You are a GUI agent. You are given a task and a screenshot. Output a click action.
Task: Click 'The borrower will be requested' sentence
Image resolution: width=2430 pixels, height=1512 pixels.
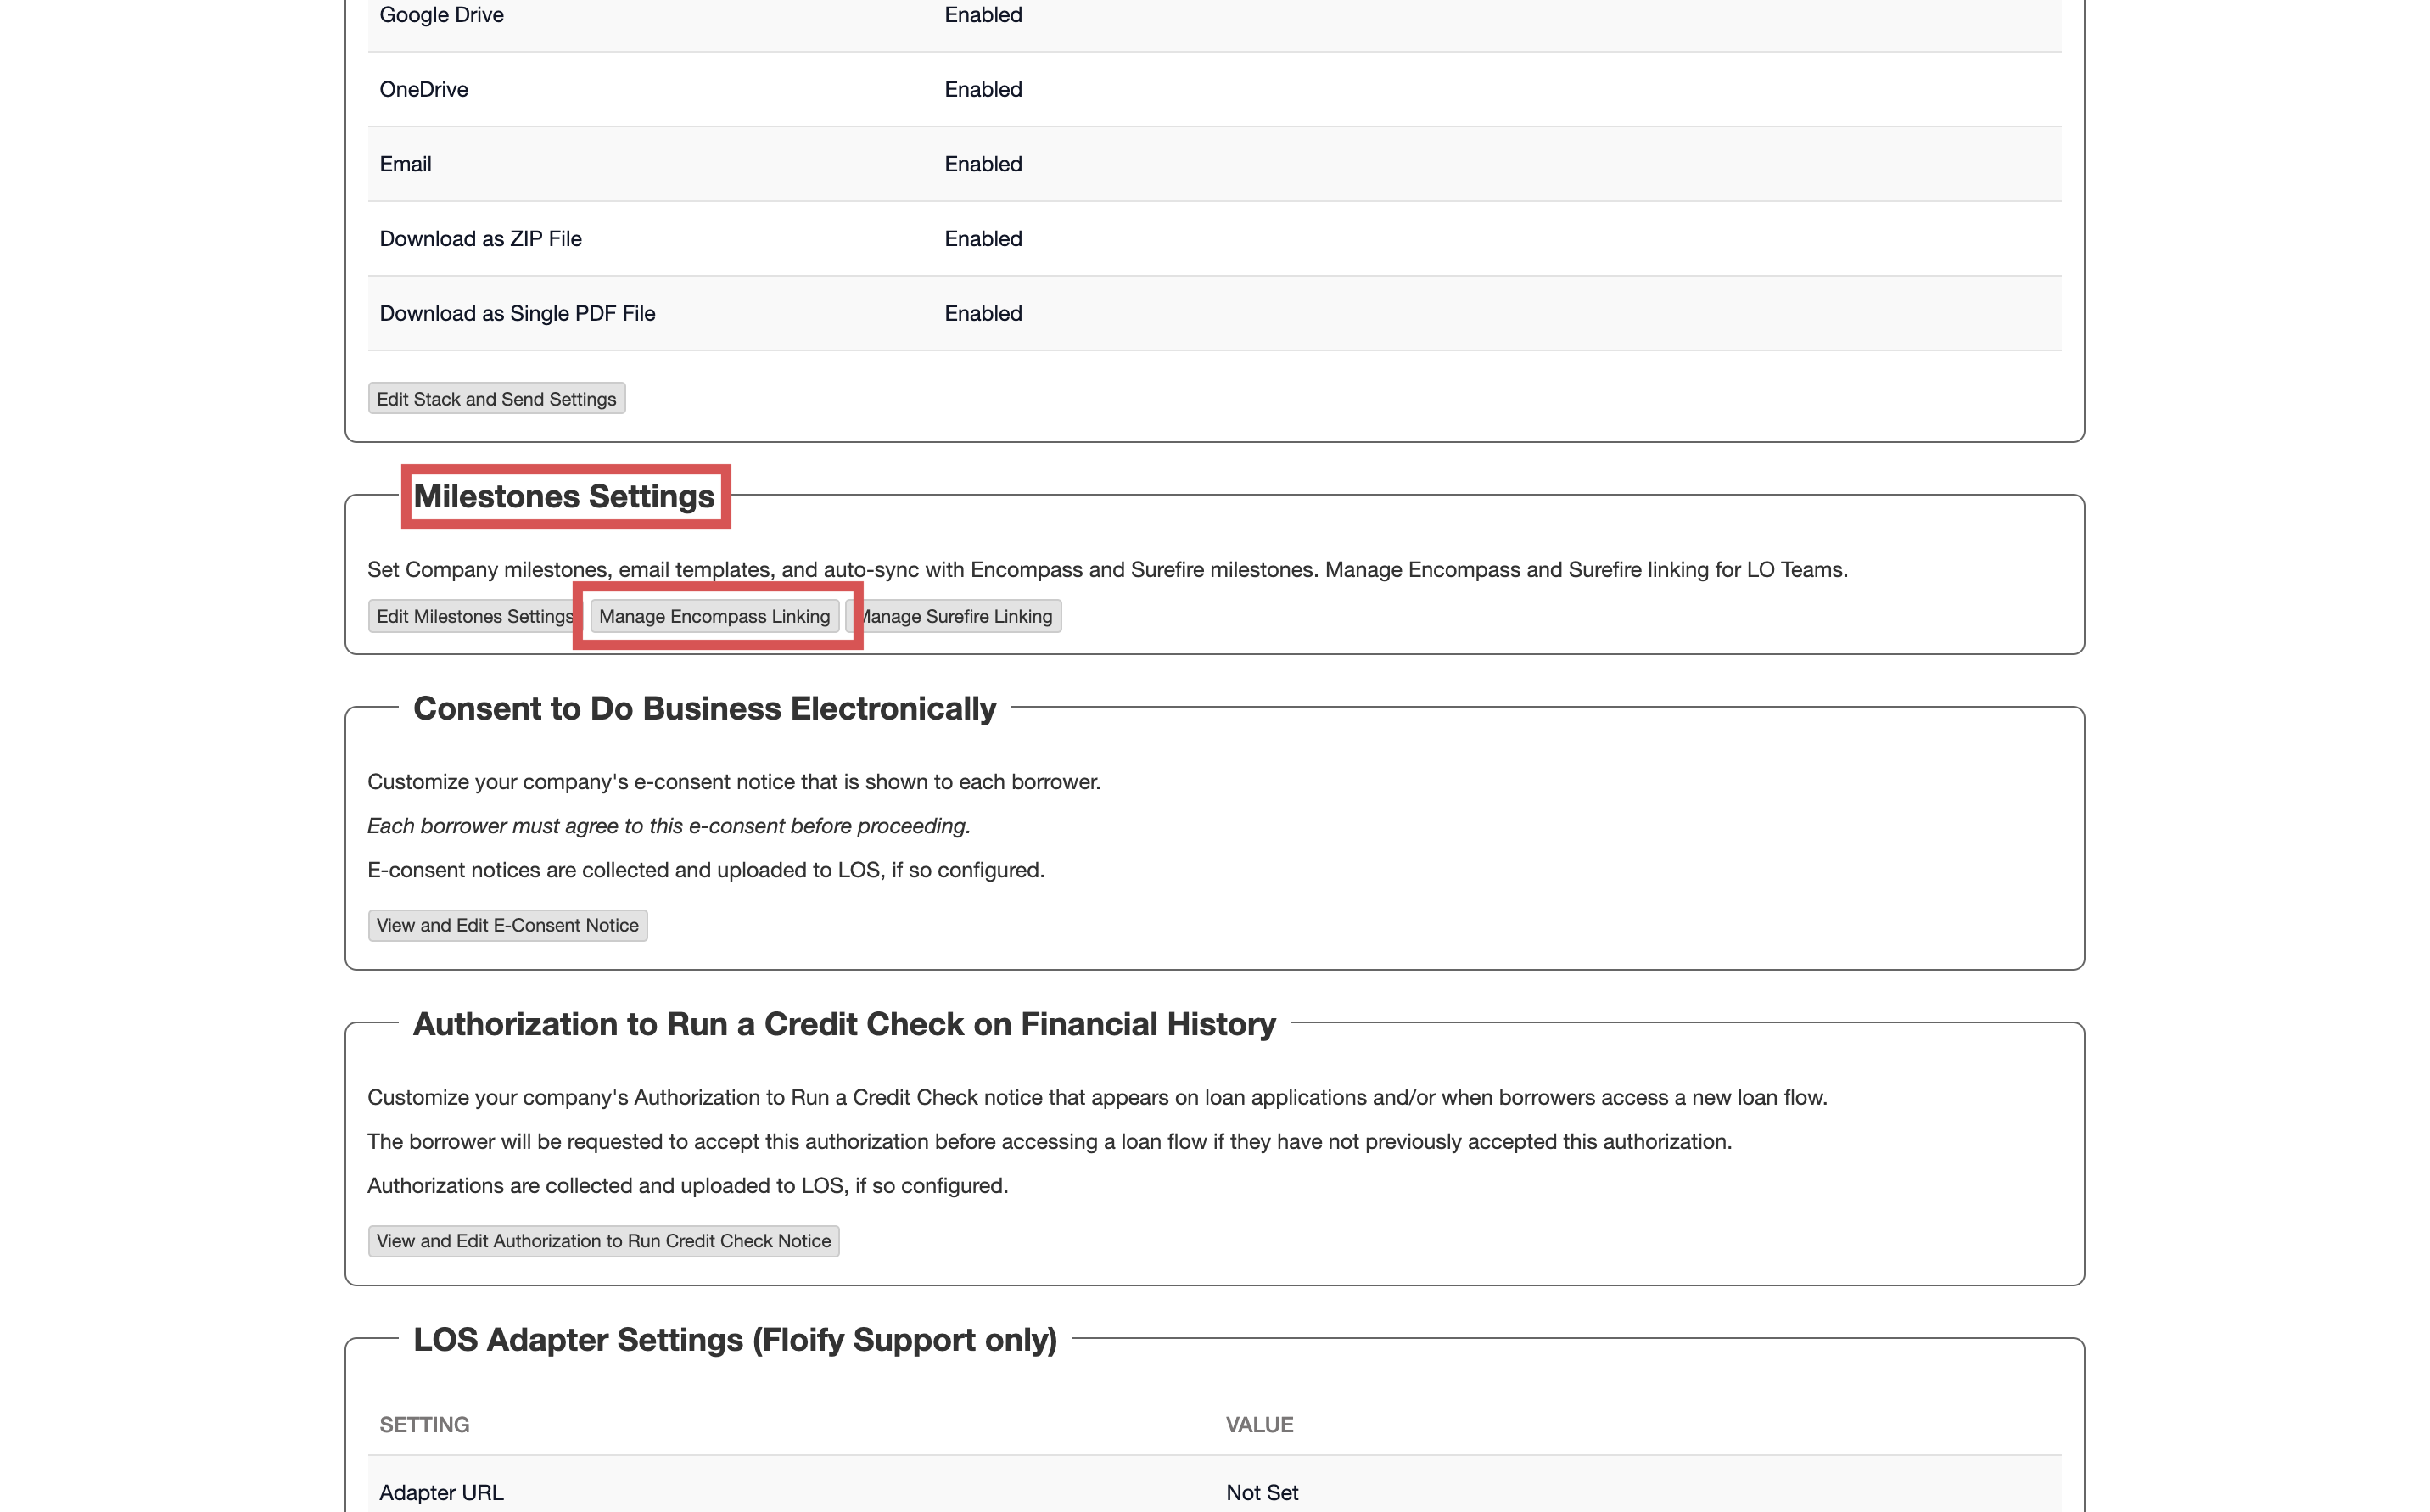click(x=1049, y=1141)
